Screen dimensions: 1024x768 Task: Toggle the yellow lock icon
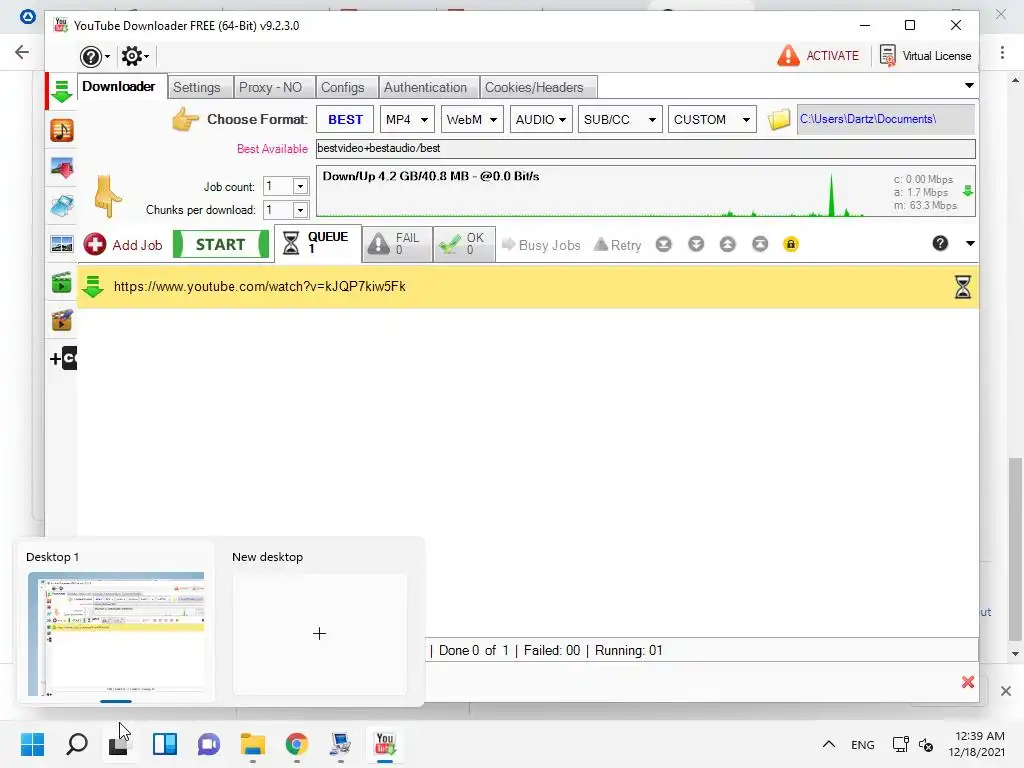[x=791, y=244]
